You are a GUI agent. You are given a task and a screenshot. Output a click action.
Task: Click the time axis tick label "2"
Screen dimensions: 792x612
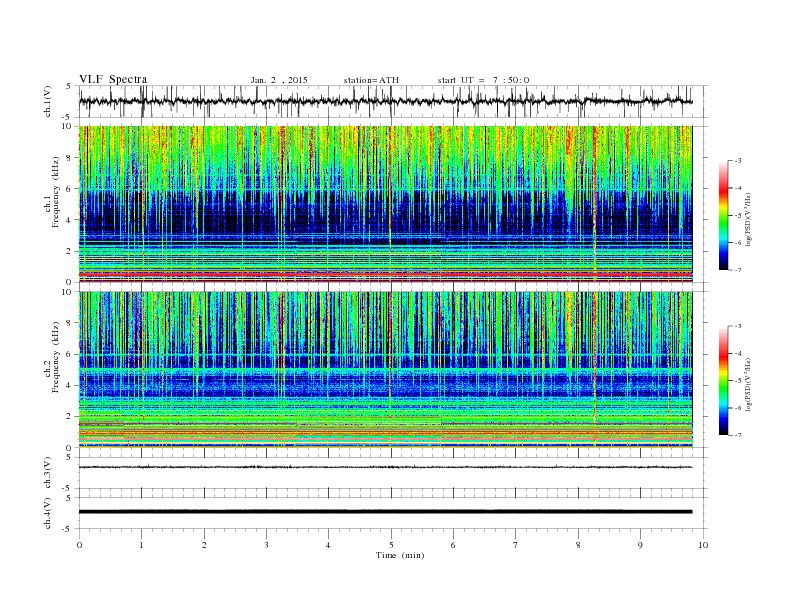(204, 545)
